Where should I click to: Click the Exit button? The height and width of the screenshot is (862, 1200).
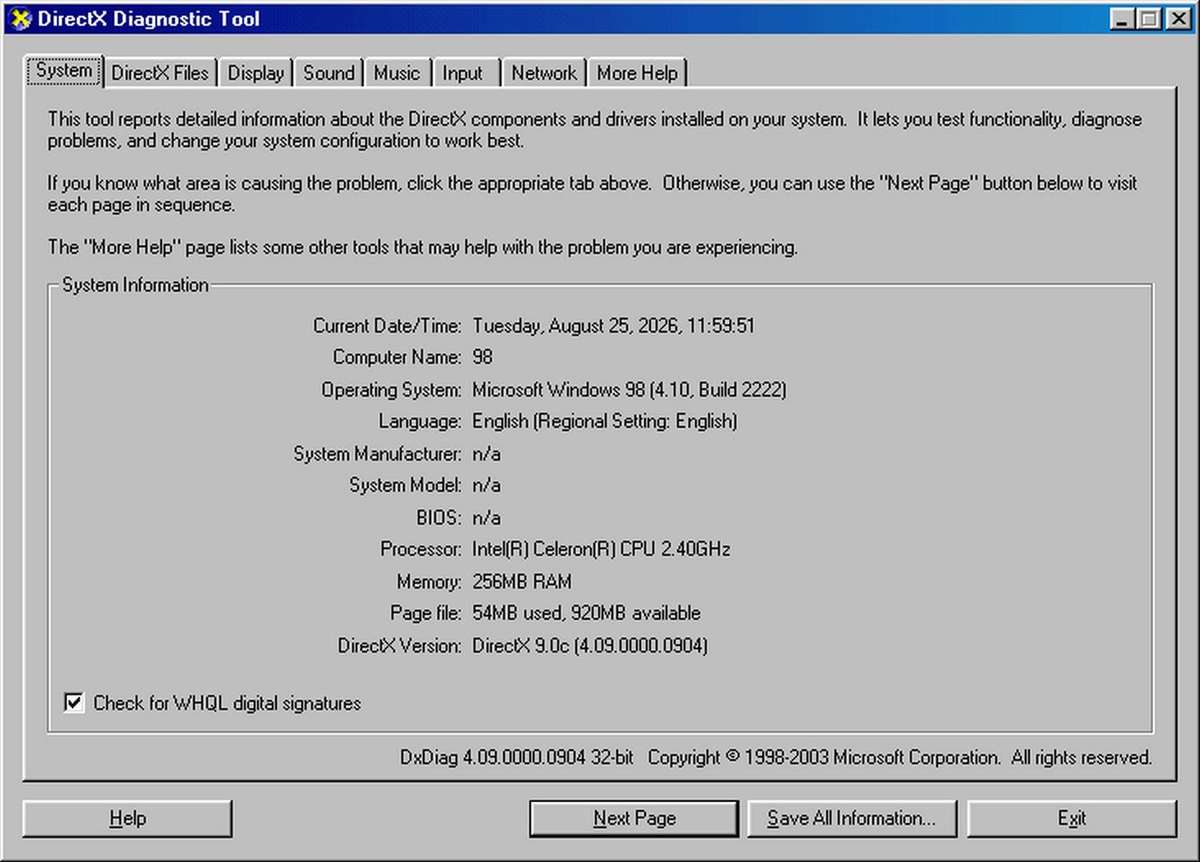(x=1071, y=818)
